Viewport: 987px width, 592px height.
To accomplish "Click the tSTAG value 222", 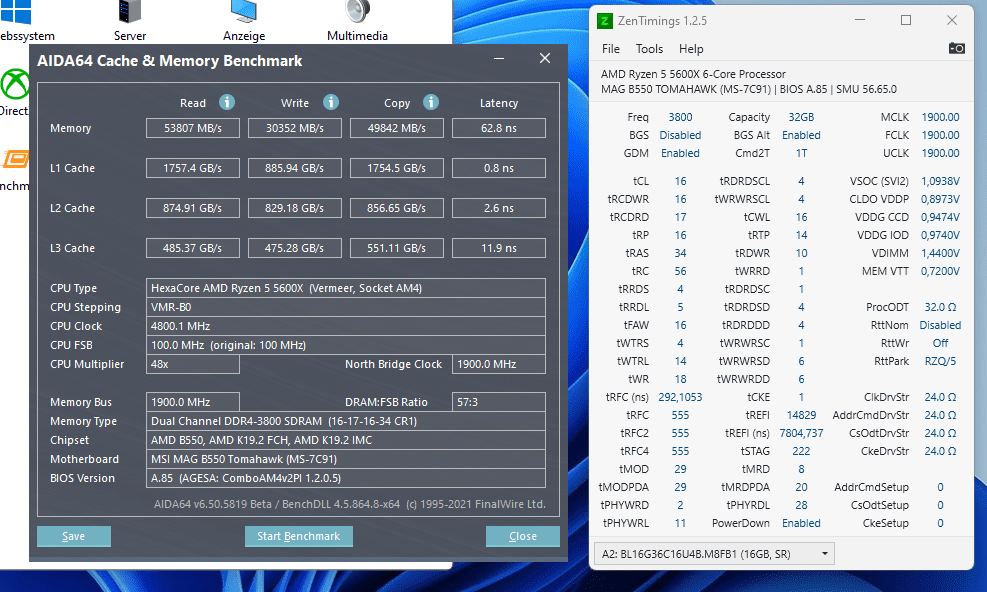I will [801, 452].
